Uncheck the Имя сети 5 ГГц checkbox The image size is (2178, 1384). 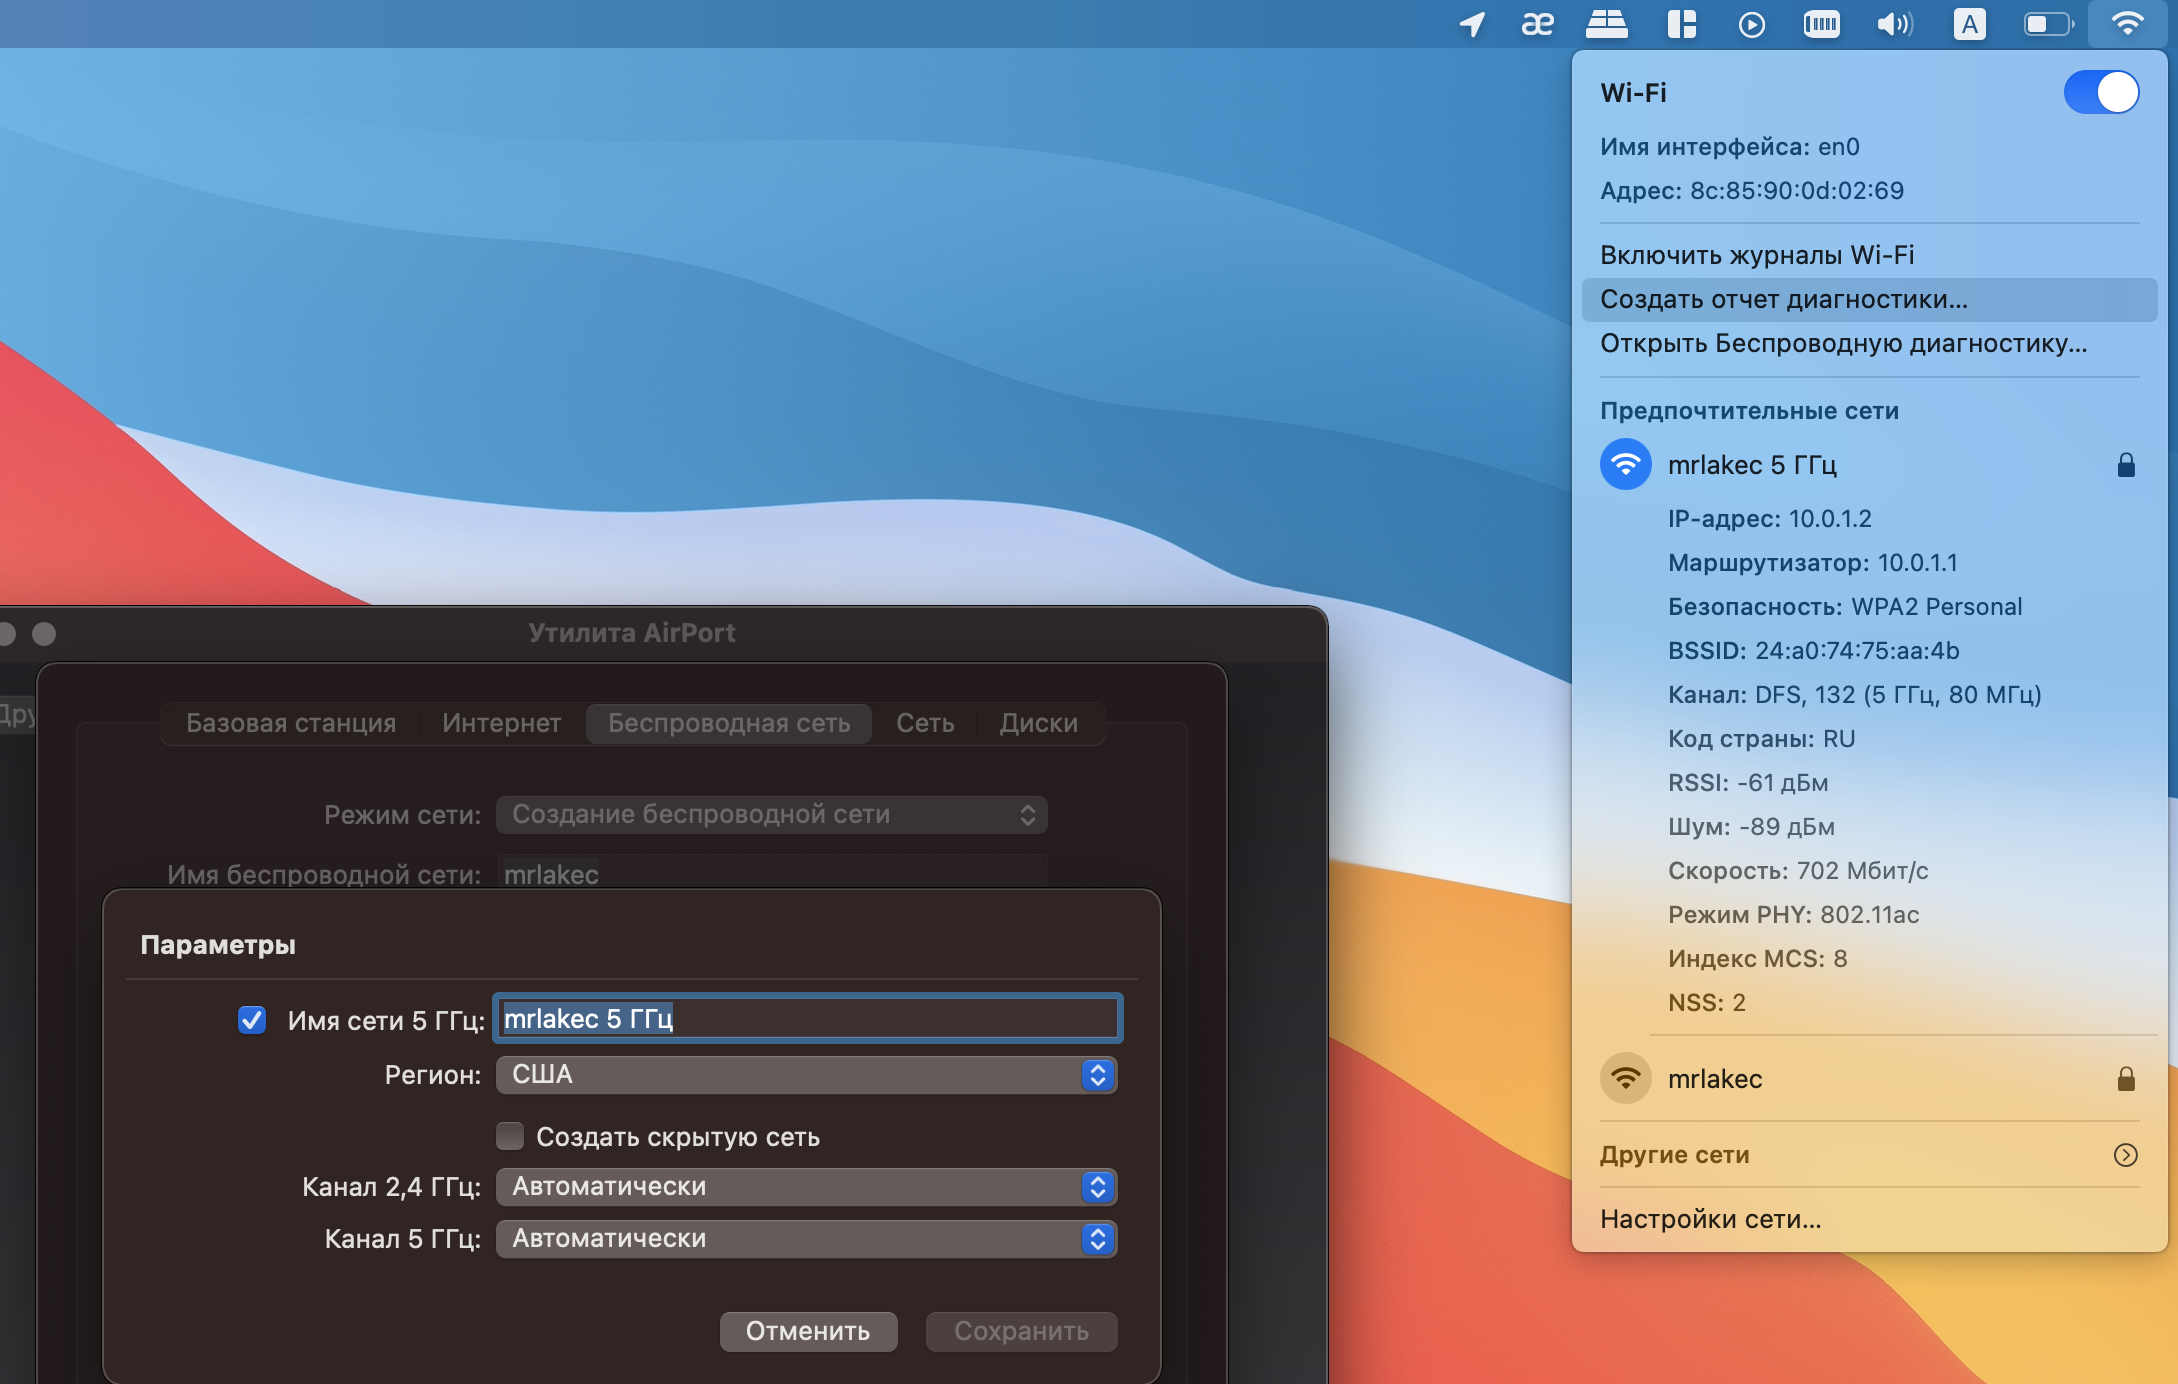(x=252, y=1020)
